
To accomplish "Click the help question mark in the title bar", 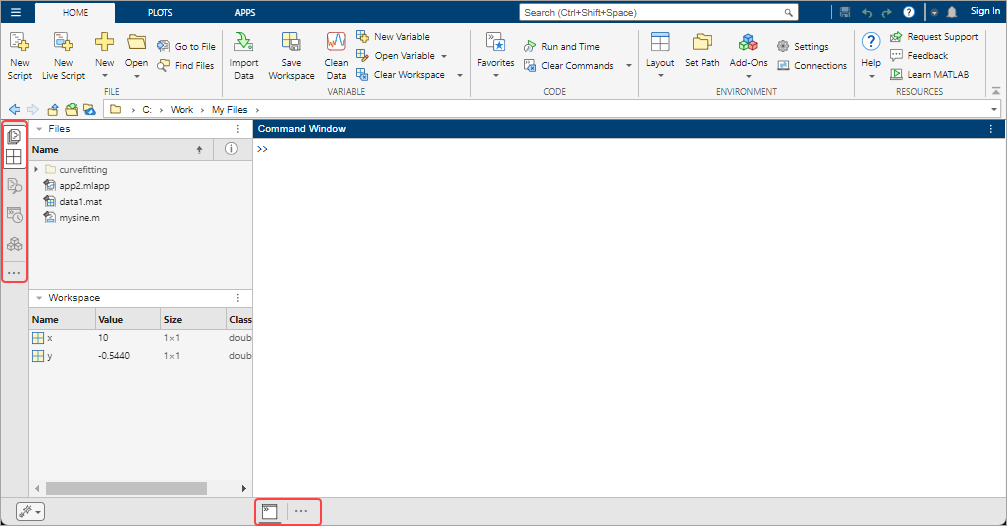I will coord(909,12).
